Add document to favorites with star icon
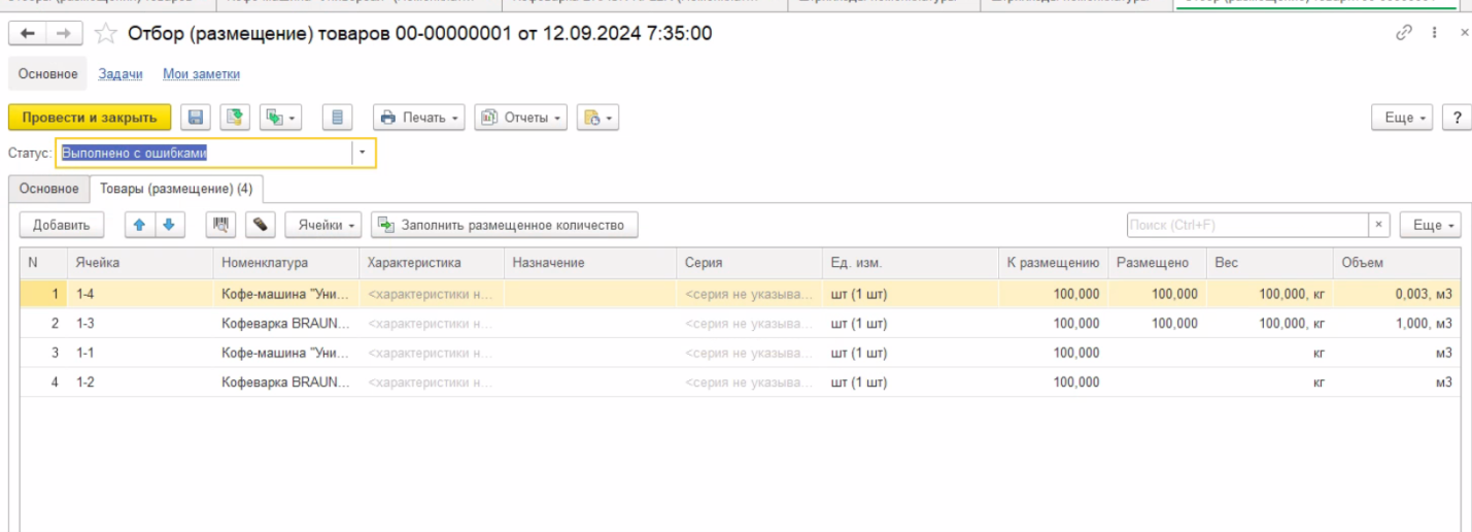The height and width of the screenshot is (532, 1472). [105, 34]
